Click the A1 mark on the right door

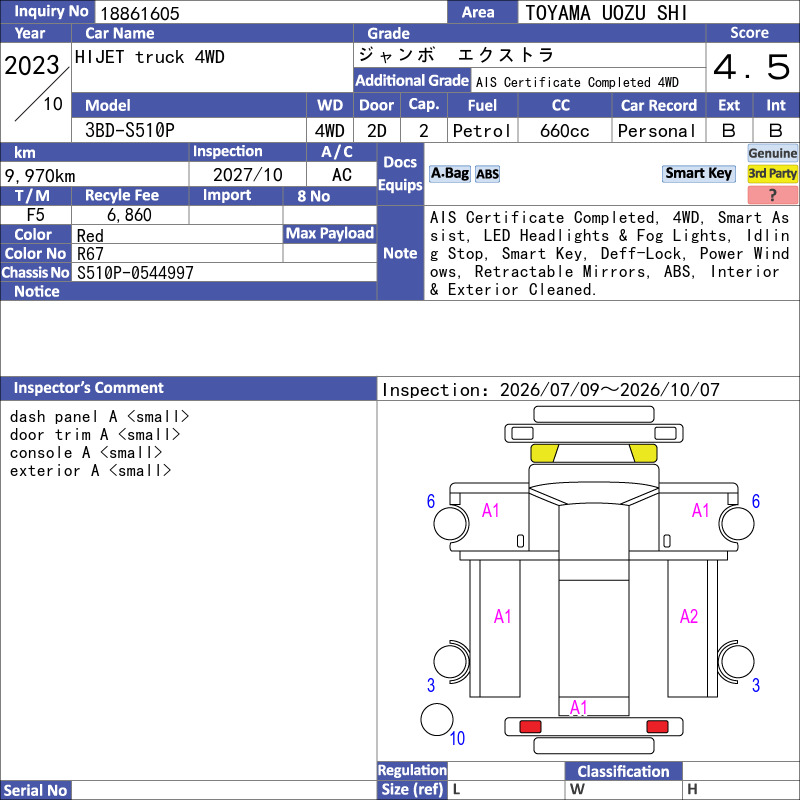click(701, 510)
